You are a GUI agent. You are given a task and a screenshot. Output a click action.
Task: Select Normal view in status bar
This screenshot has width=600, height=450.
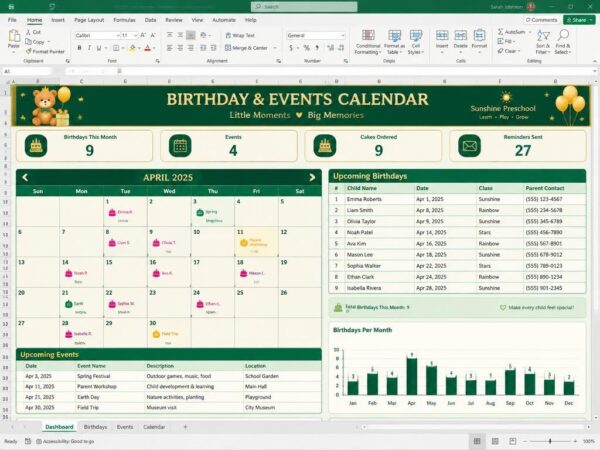tap(477, 441)
